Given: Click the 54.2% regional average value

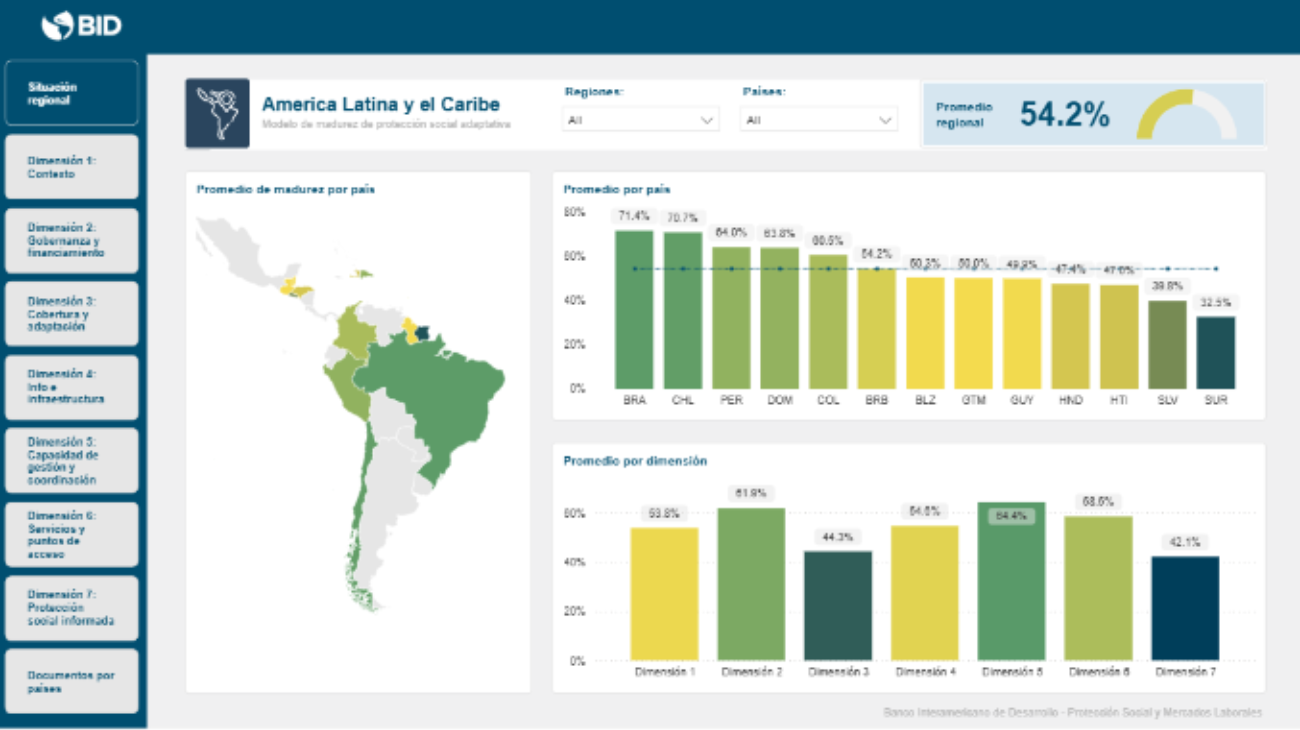Looking at the screenshot, I should coord(1064,115).
